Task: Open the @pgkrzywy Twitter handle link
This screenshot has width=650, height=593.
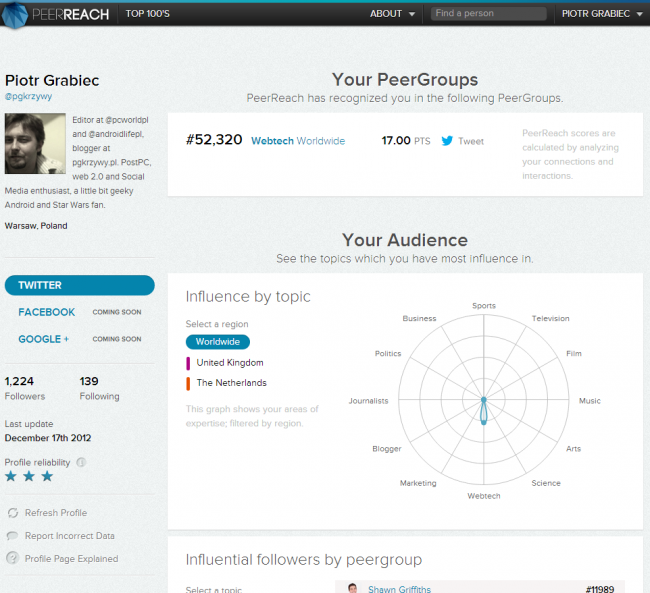Action: pos(28,96)
